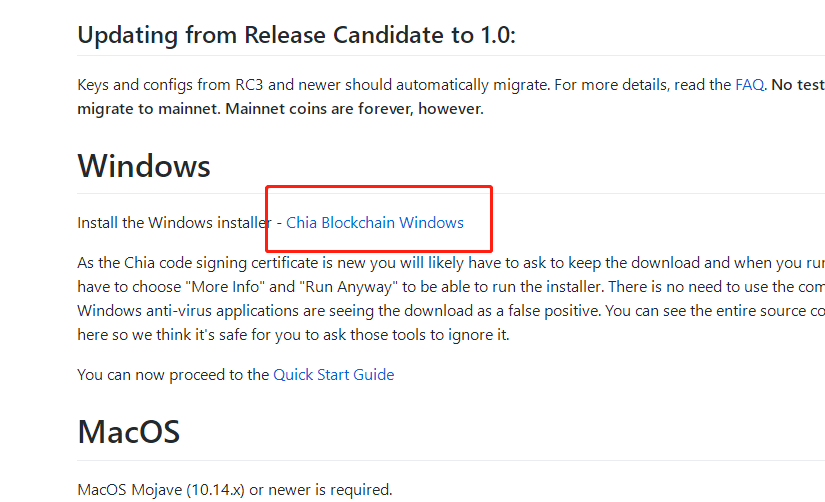Click the 'Windows anti-virus applications' line

click(x=451, y=310)
